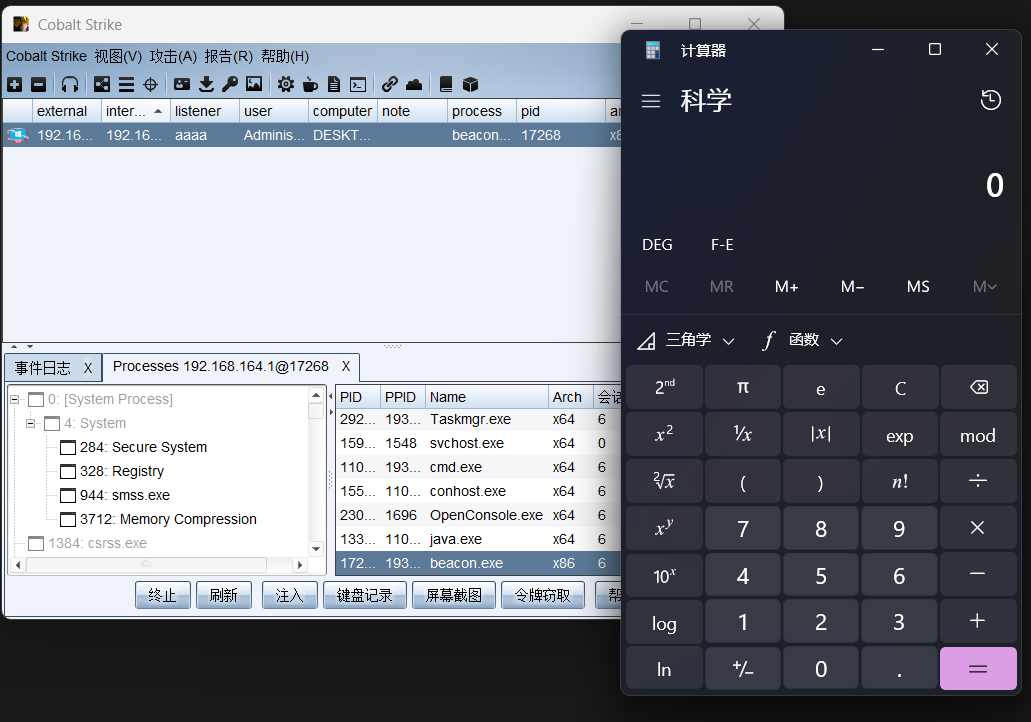Click the 注入 inject button

point(289,595)
